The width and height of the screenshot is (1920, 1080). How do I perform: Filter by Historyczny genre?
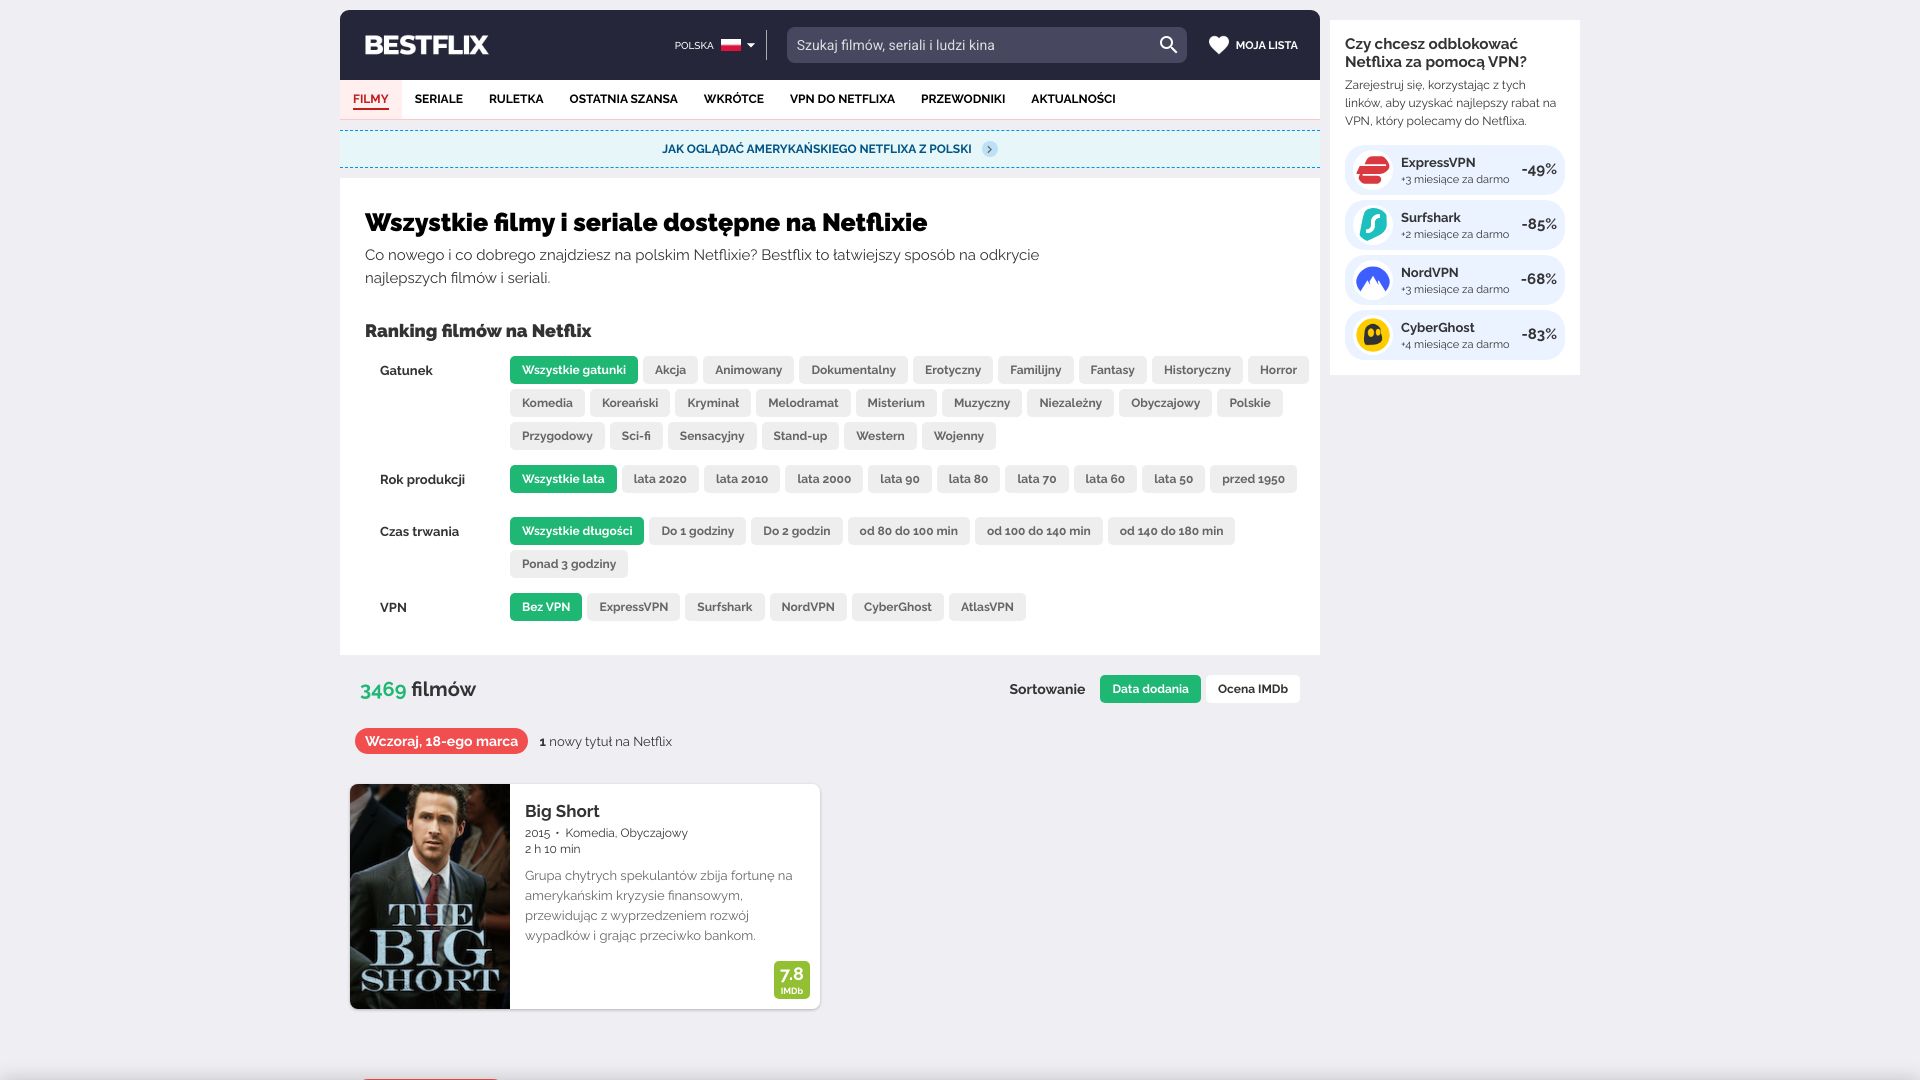(1197, 370)
